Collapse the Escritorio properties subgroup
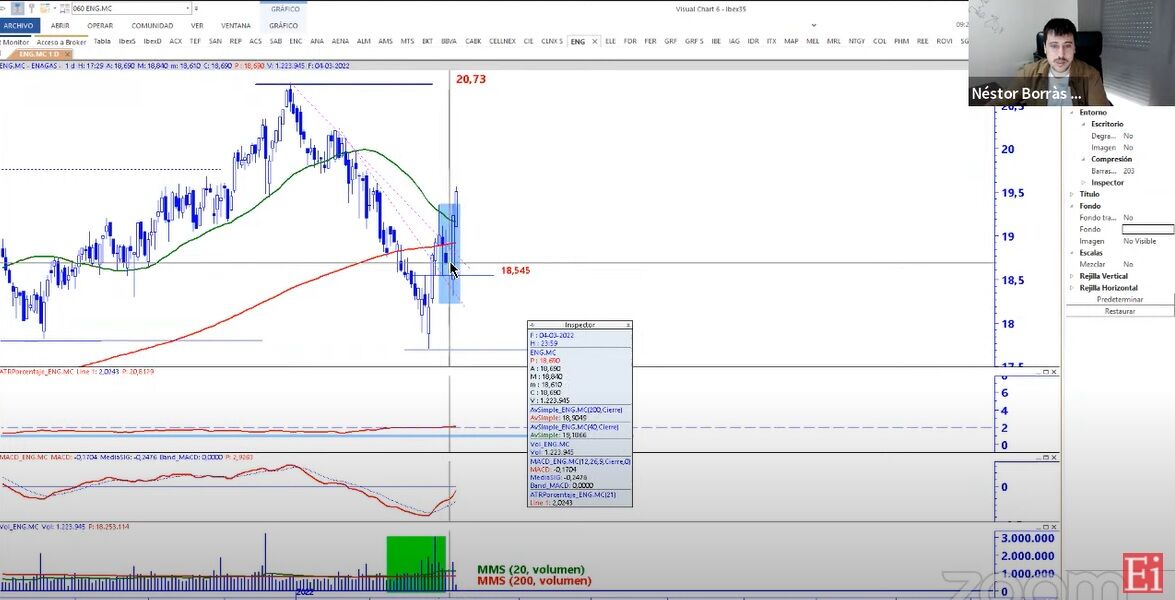 tap(1084, 124)
